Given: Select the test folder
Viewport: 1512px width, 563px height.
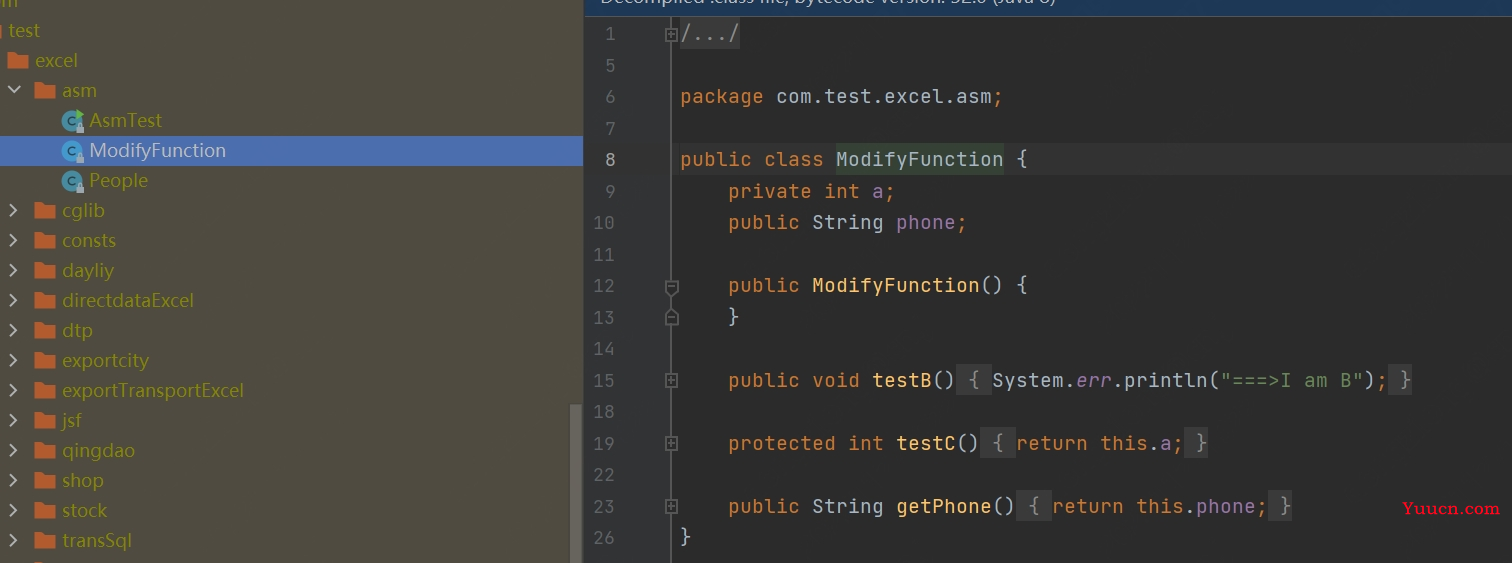Looking at the screenshot, I should tap(24, 30).
